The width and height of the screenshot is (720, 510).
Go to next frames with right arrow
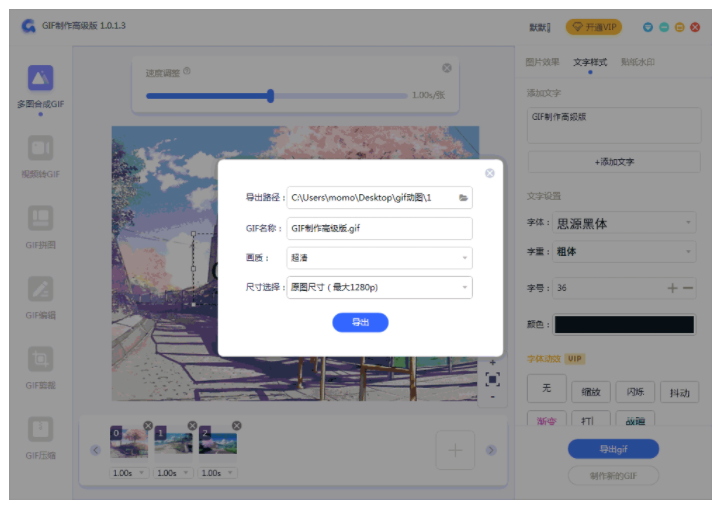pyautogui.click(x=491, y=450)
